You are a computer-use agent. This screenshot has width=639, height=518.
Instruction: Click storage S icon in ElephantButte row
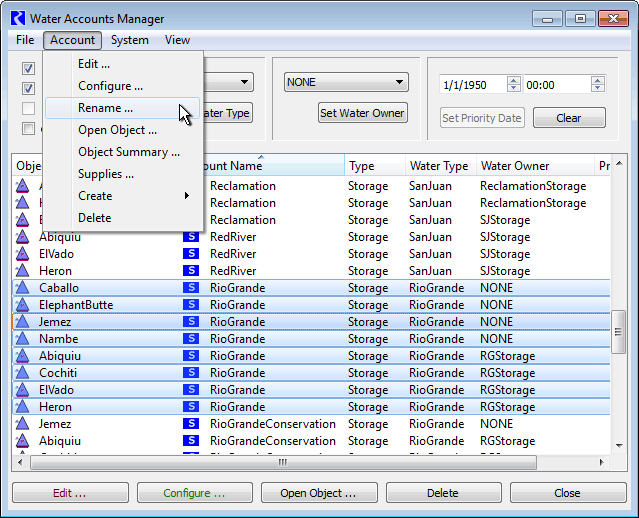point(191,305)
